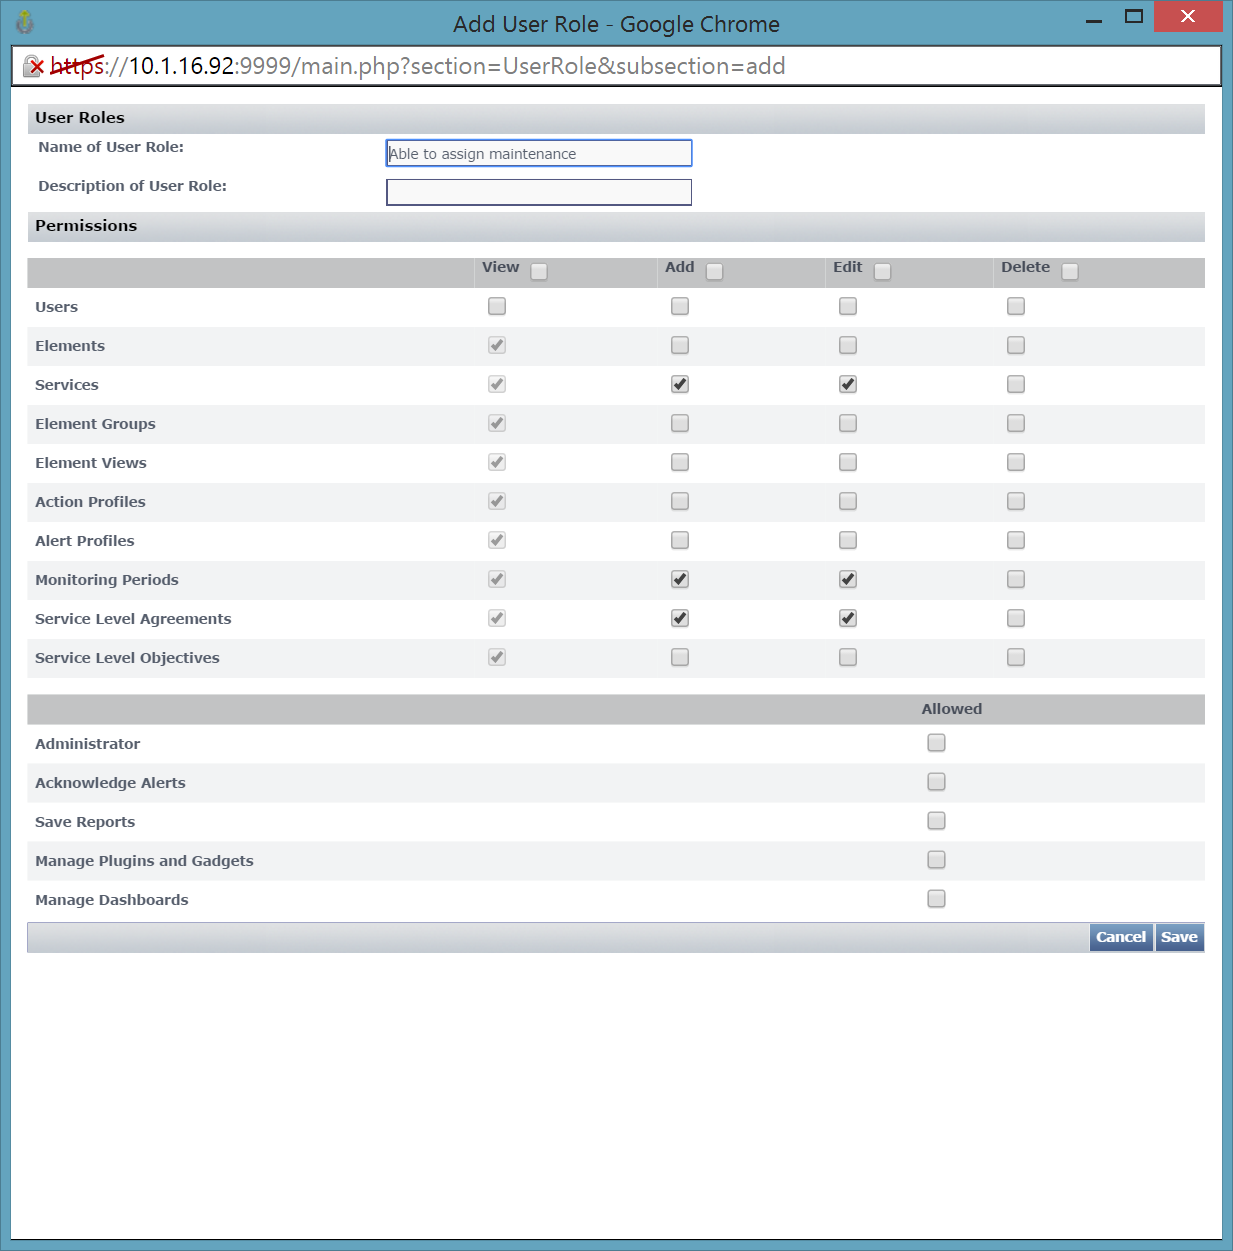The height and width of the screenshot is (1251, 1233).
Task: Check the Element Groups Edit checkbox
Action: click(x=848, y=423)
